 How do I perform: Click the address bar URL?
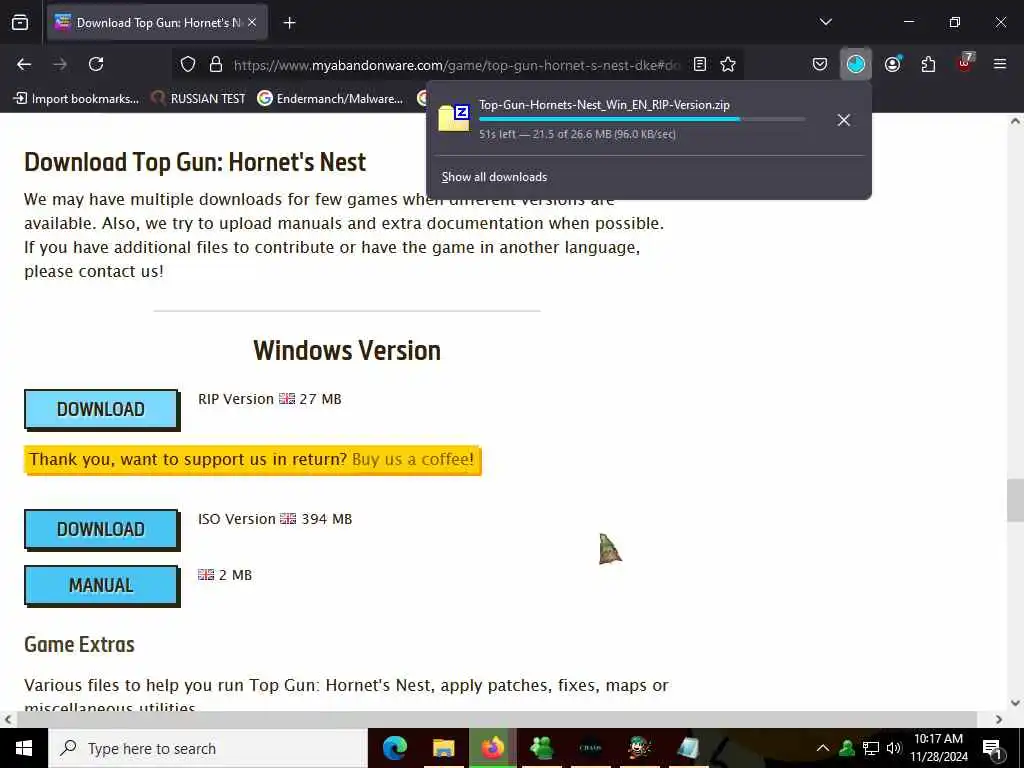coord(456,65)
